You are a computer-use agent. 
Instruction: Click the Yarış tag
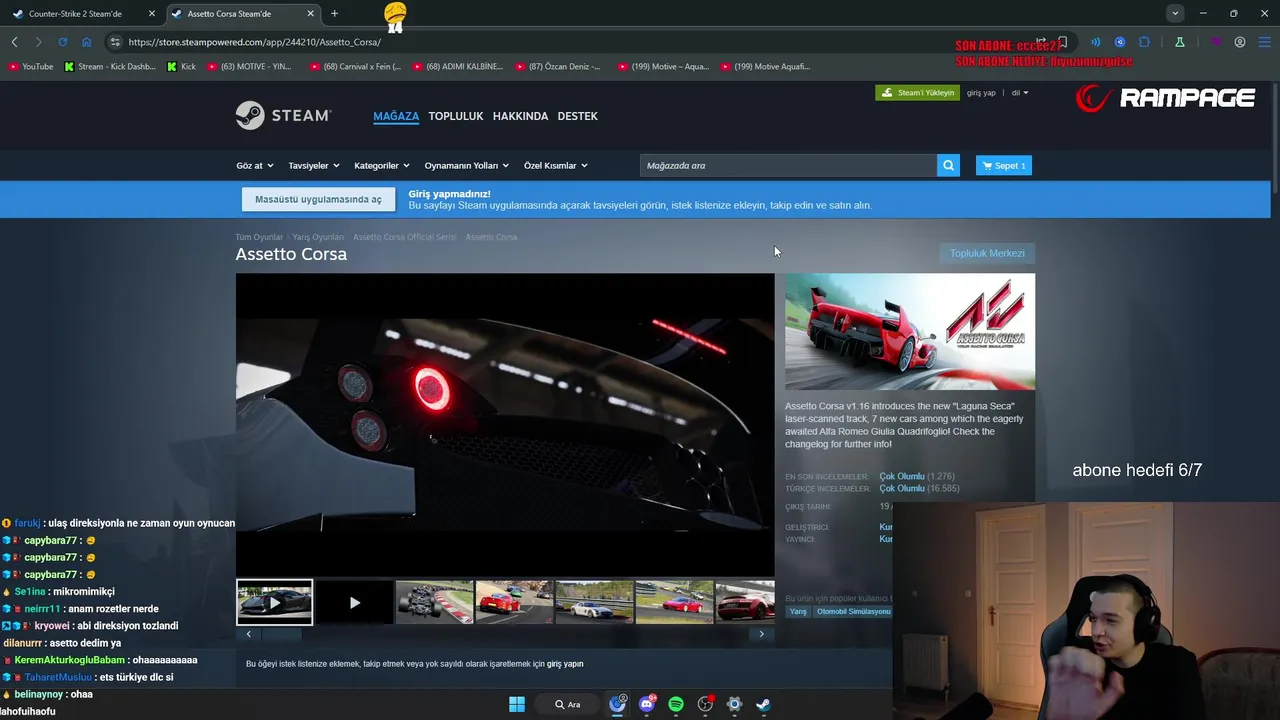(798, 611)
